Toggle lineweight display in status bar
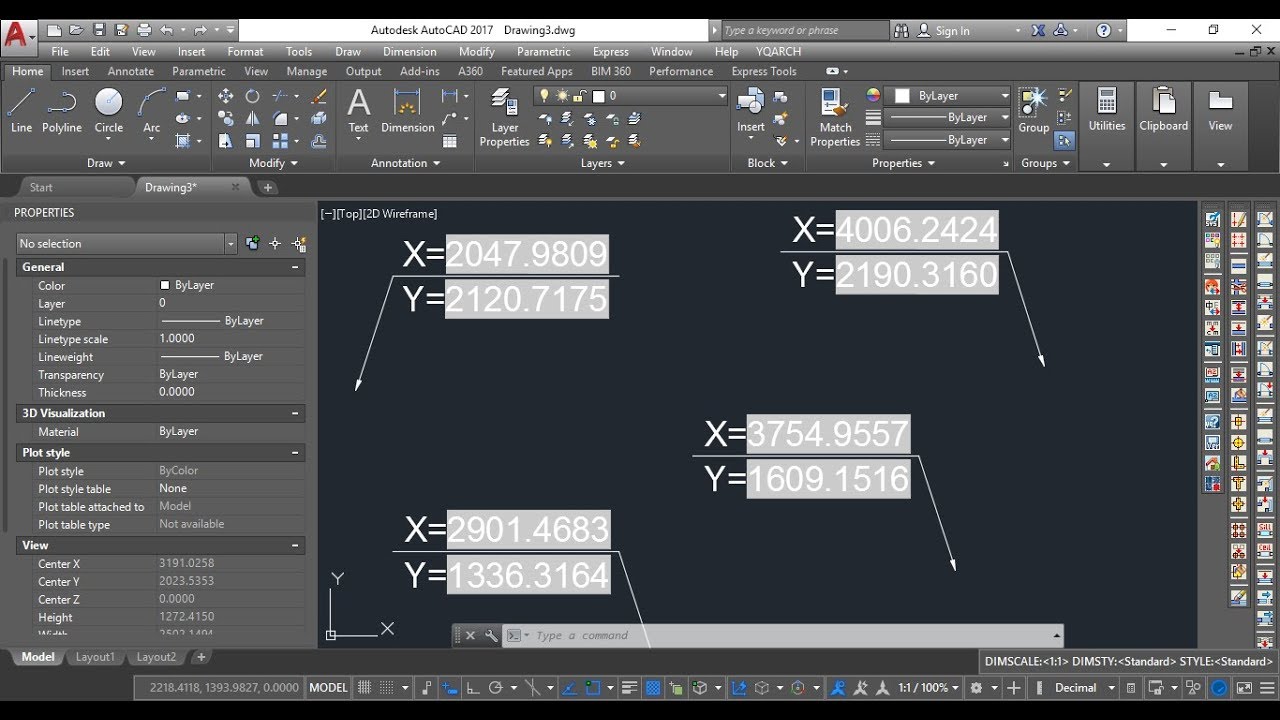Image resolution: width=1280 pixels, height=720 pixels. click(x=630, y=688)
